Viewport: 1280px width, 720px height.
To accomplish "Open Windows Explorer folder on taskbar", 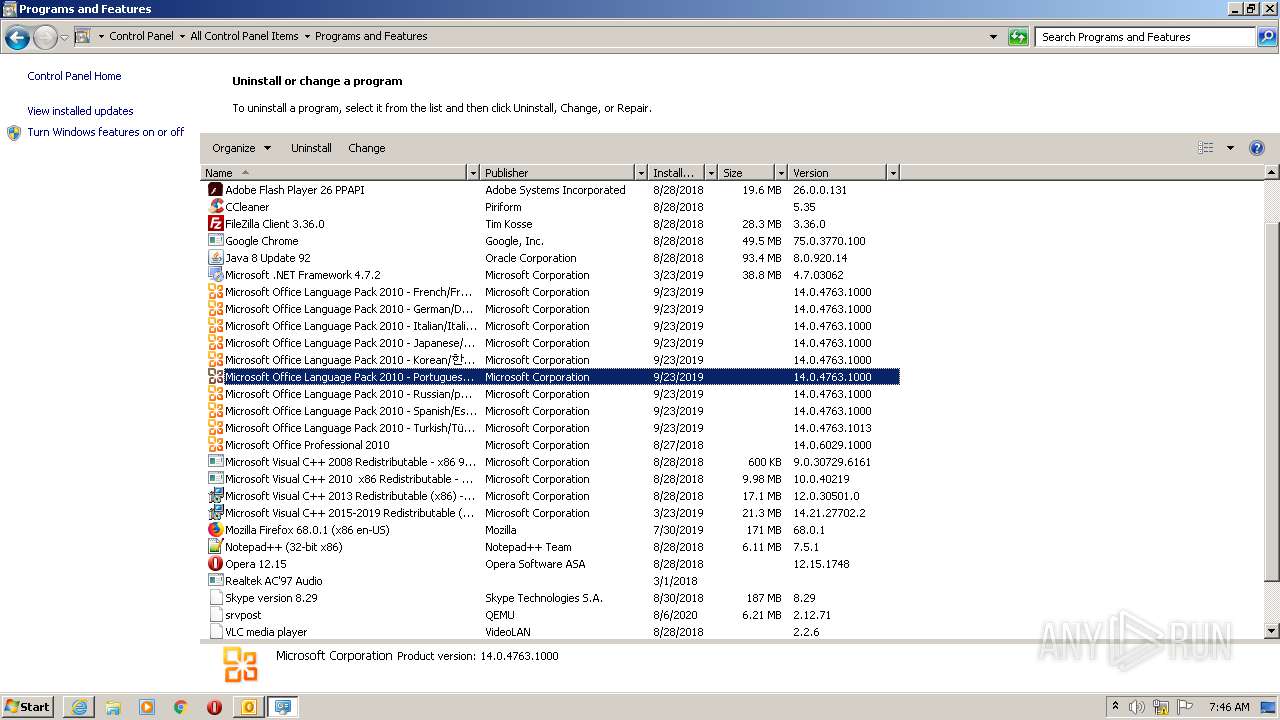I will pos(113,707).
